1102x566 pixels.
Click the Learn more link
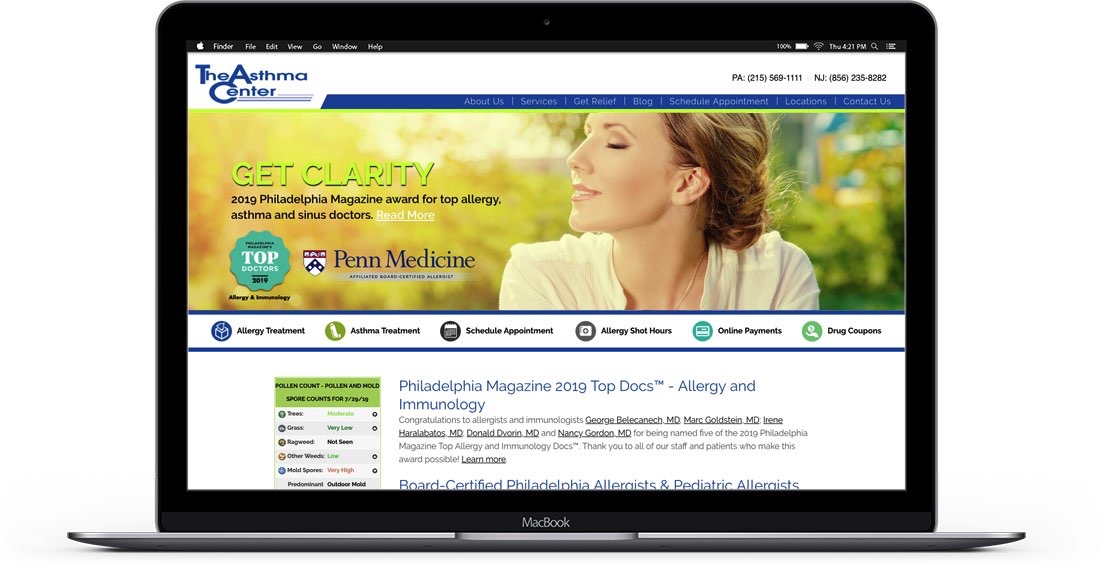click(483, 460)
